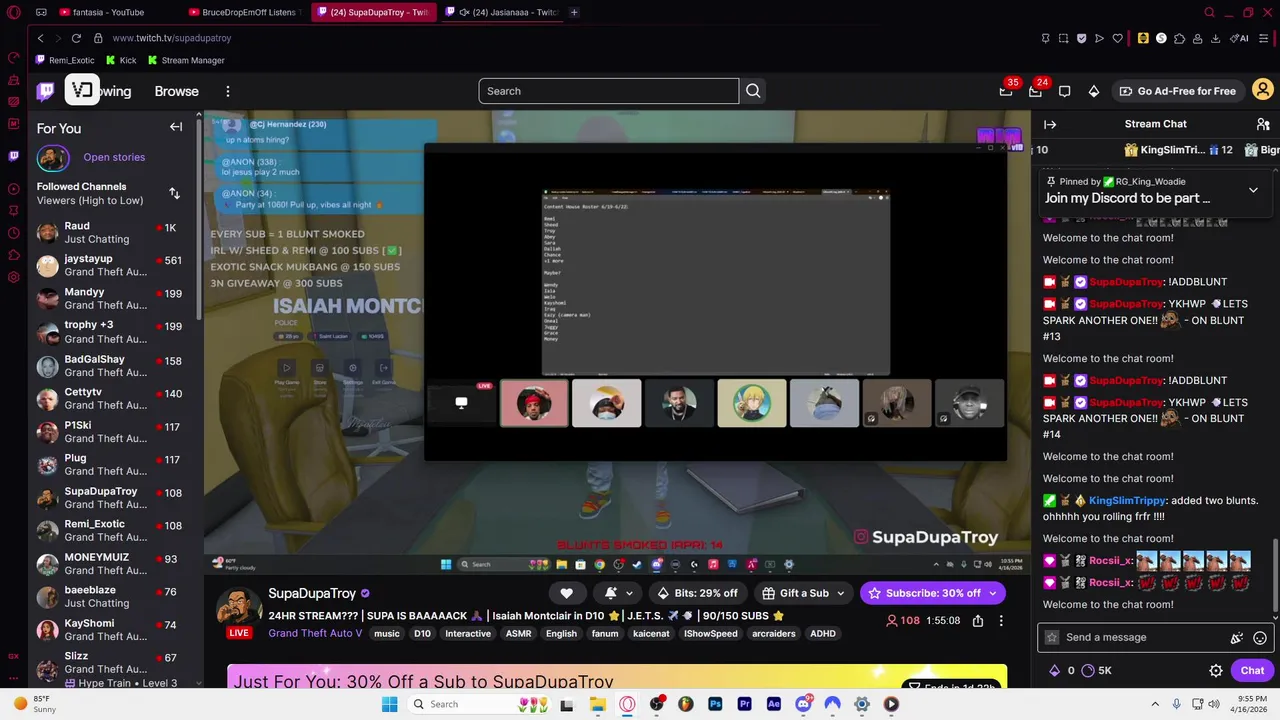Open the emote picker smiley

click(1260, 638)
